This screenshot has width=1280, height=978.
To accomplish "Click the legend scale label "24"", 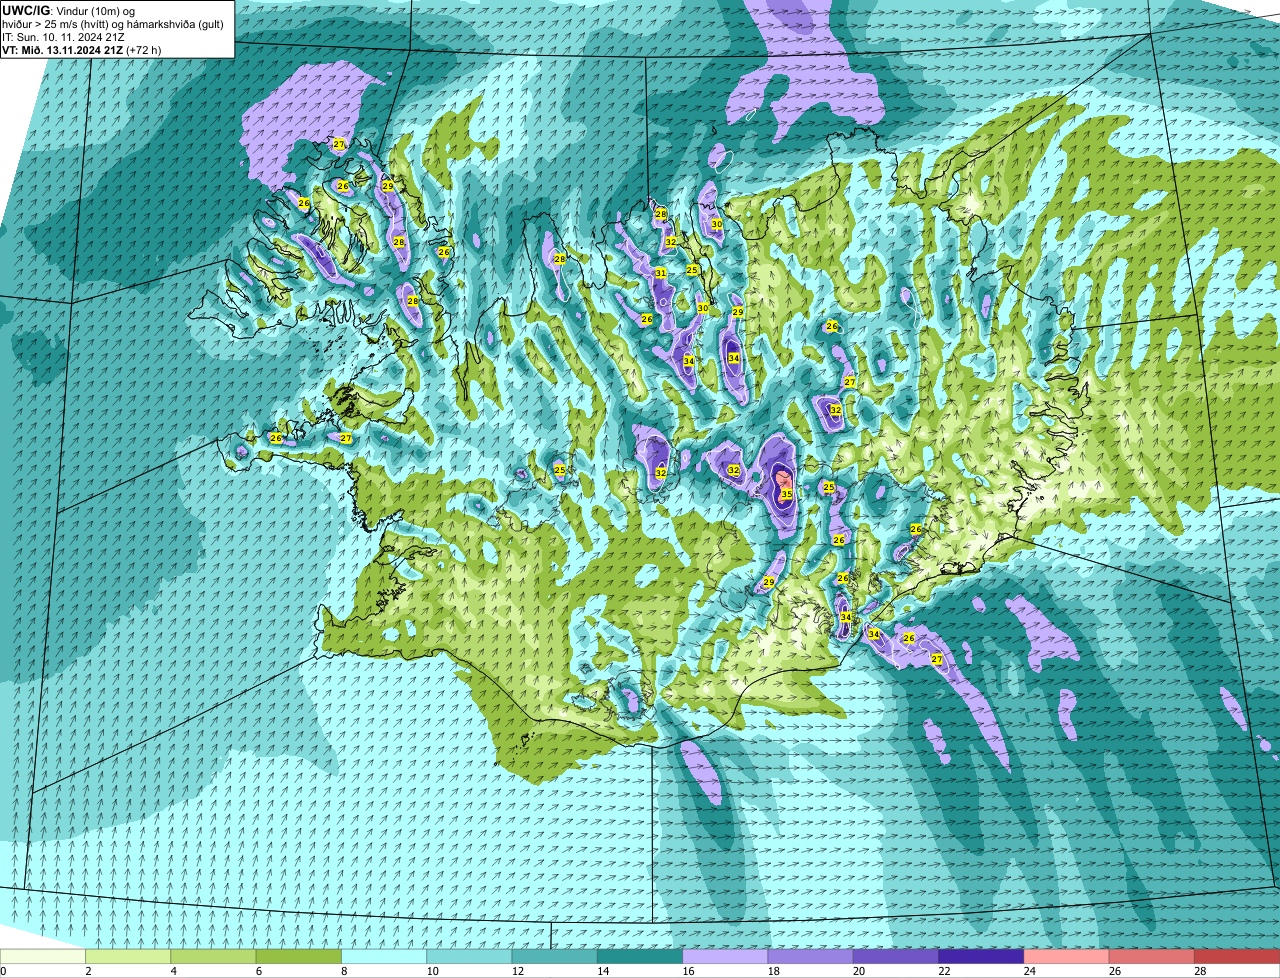I will click(x=1028, y=971).
